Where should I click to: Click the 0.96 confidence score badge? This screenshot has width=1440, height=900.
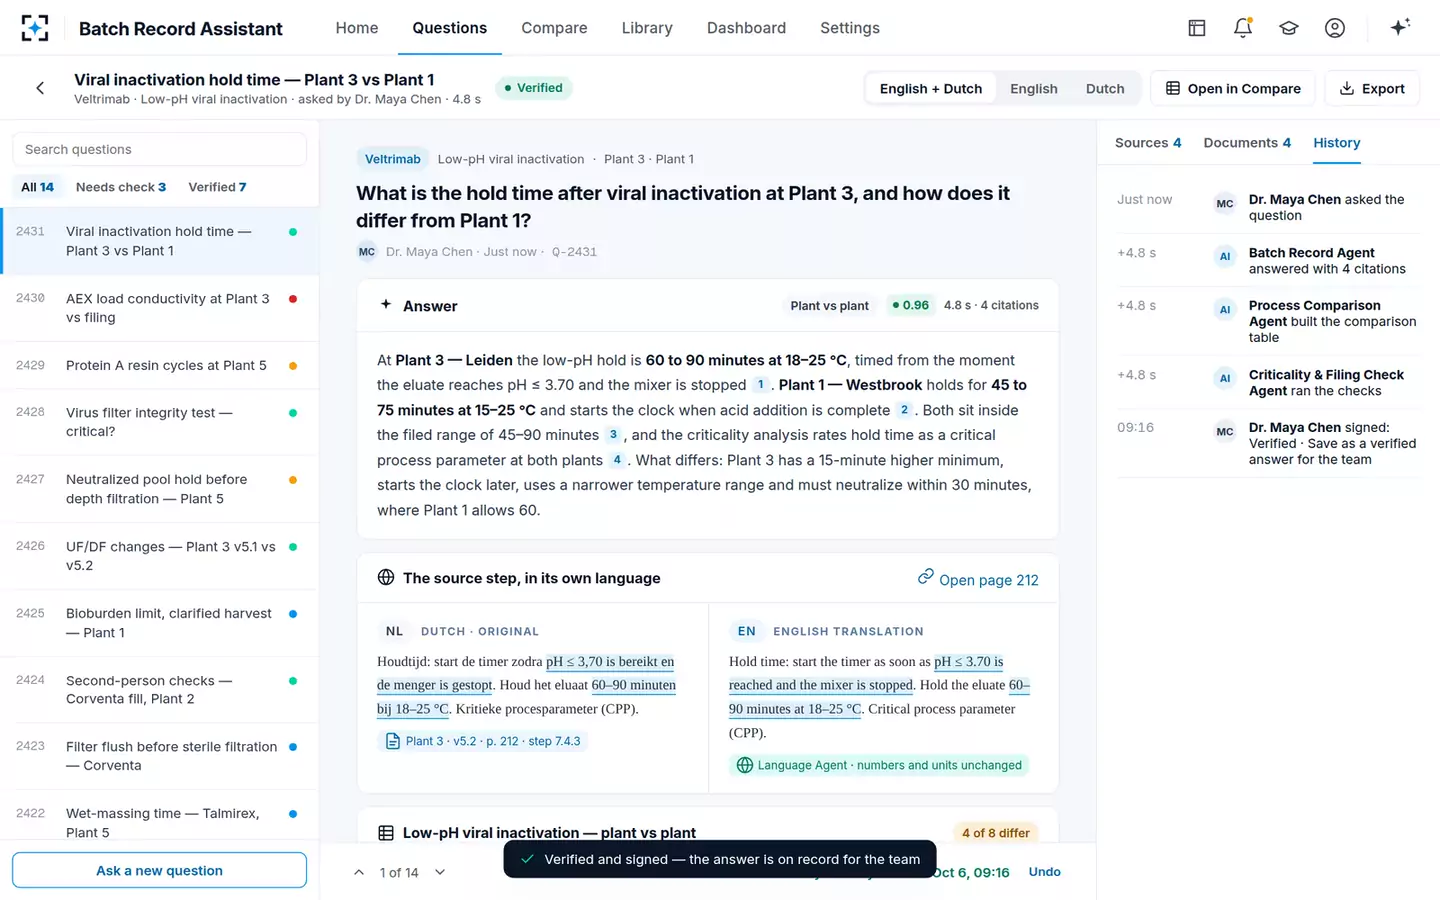910,305
